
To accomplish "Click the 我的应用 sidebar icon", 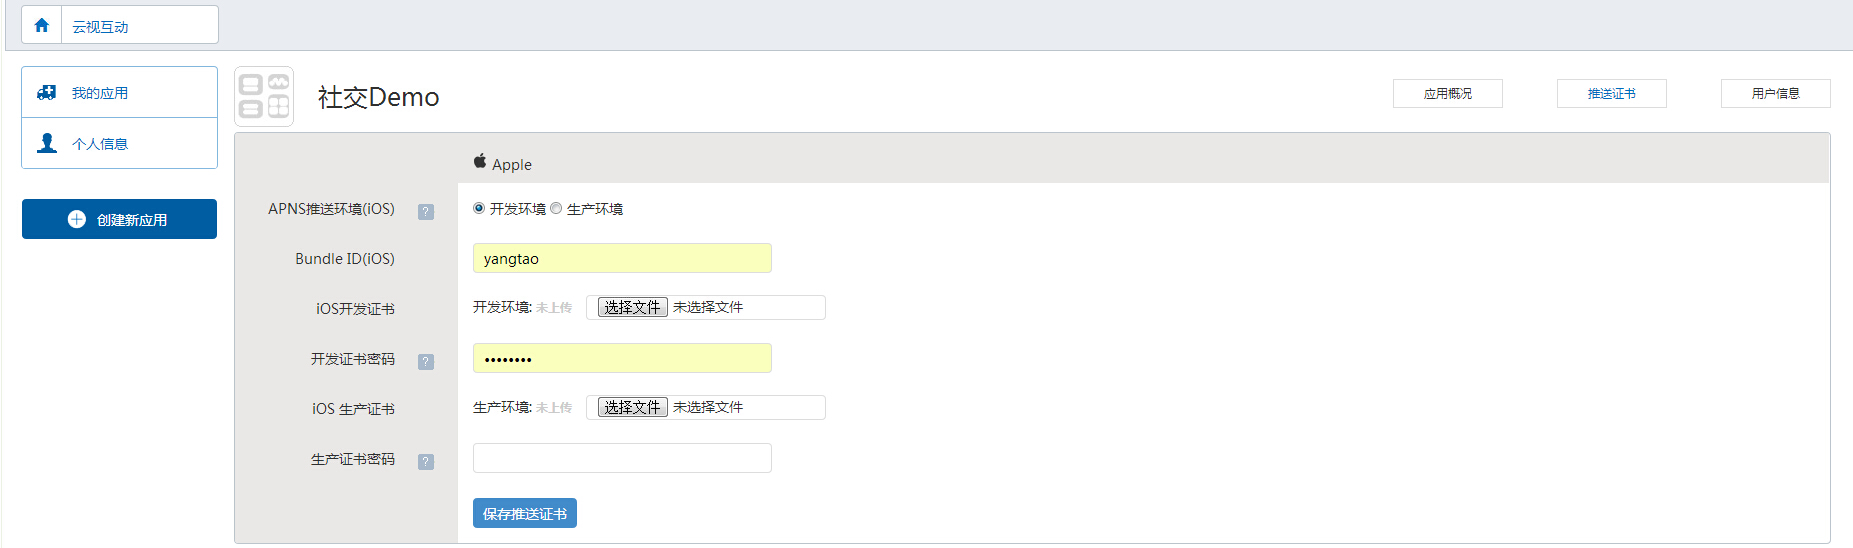I will coord(46,93).
